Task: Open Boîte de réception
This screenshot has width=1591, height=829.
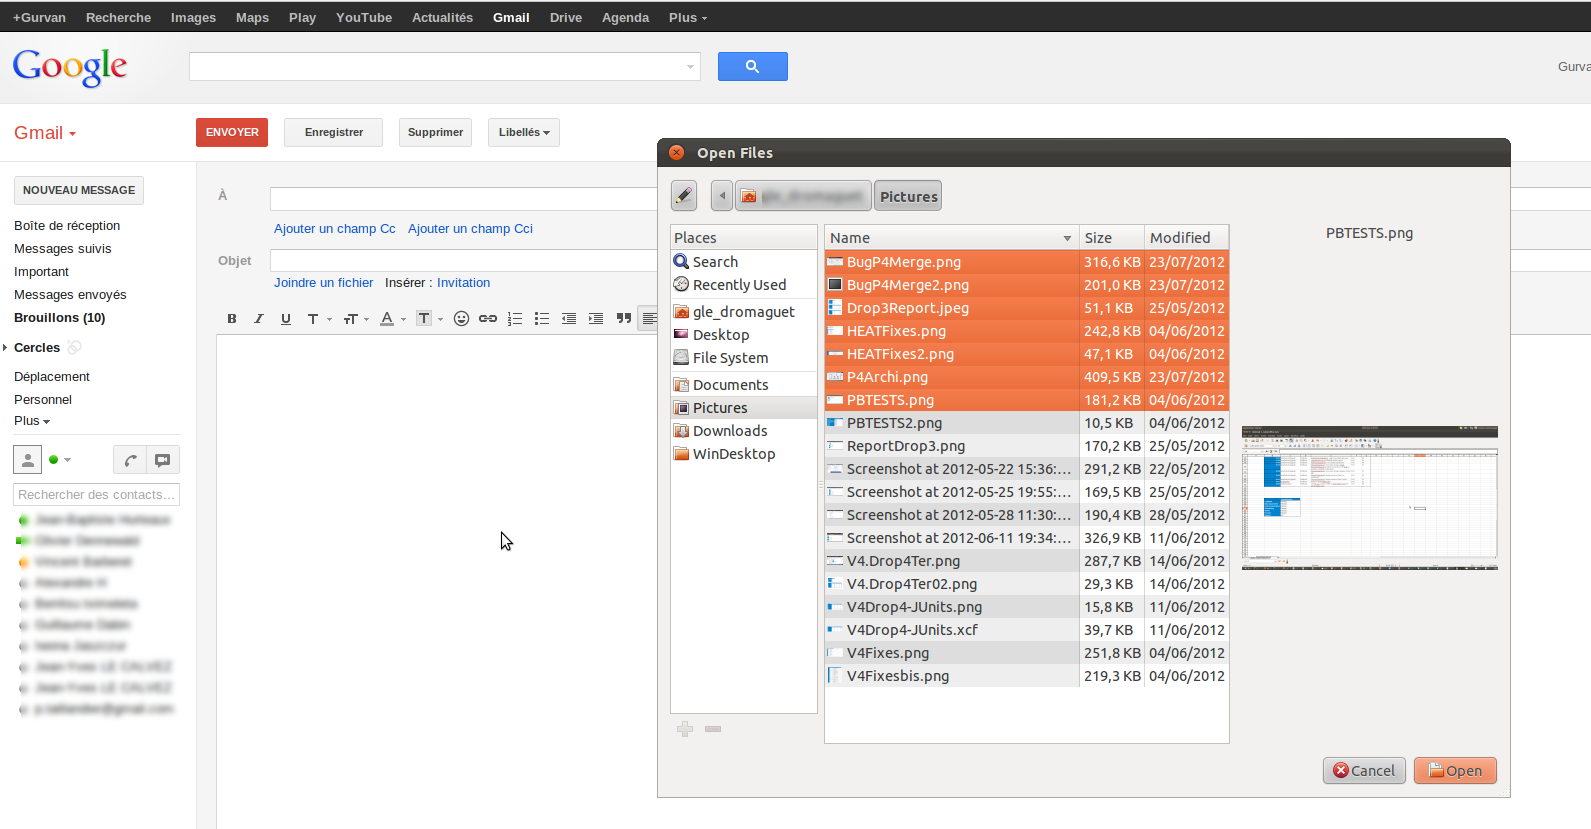Action: (x=67, y=226)
